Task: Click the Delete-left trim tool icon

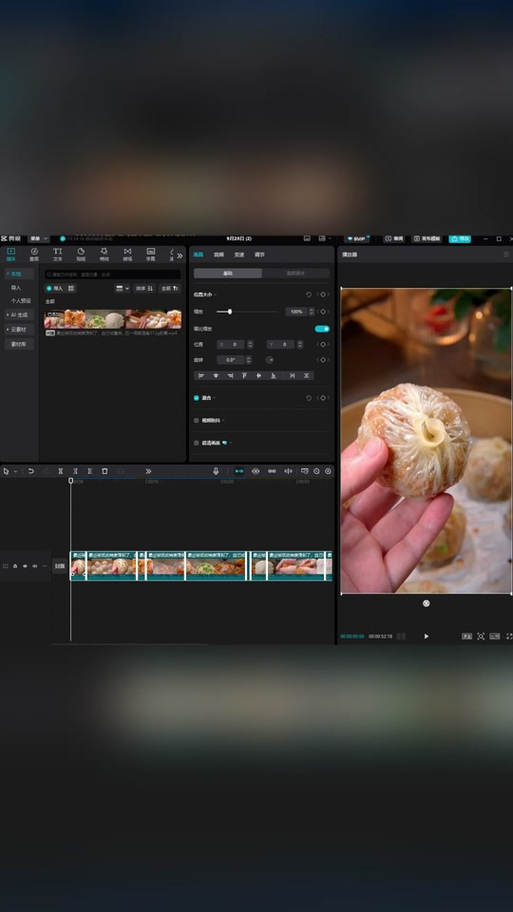Action: (x=75, y=471)
